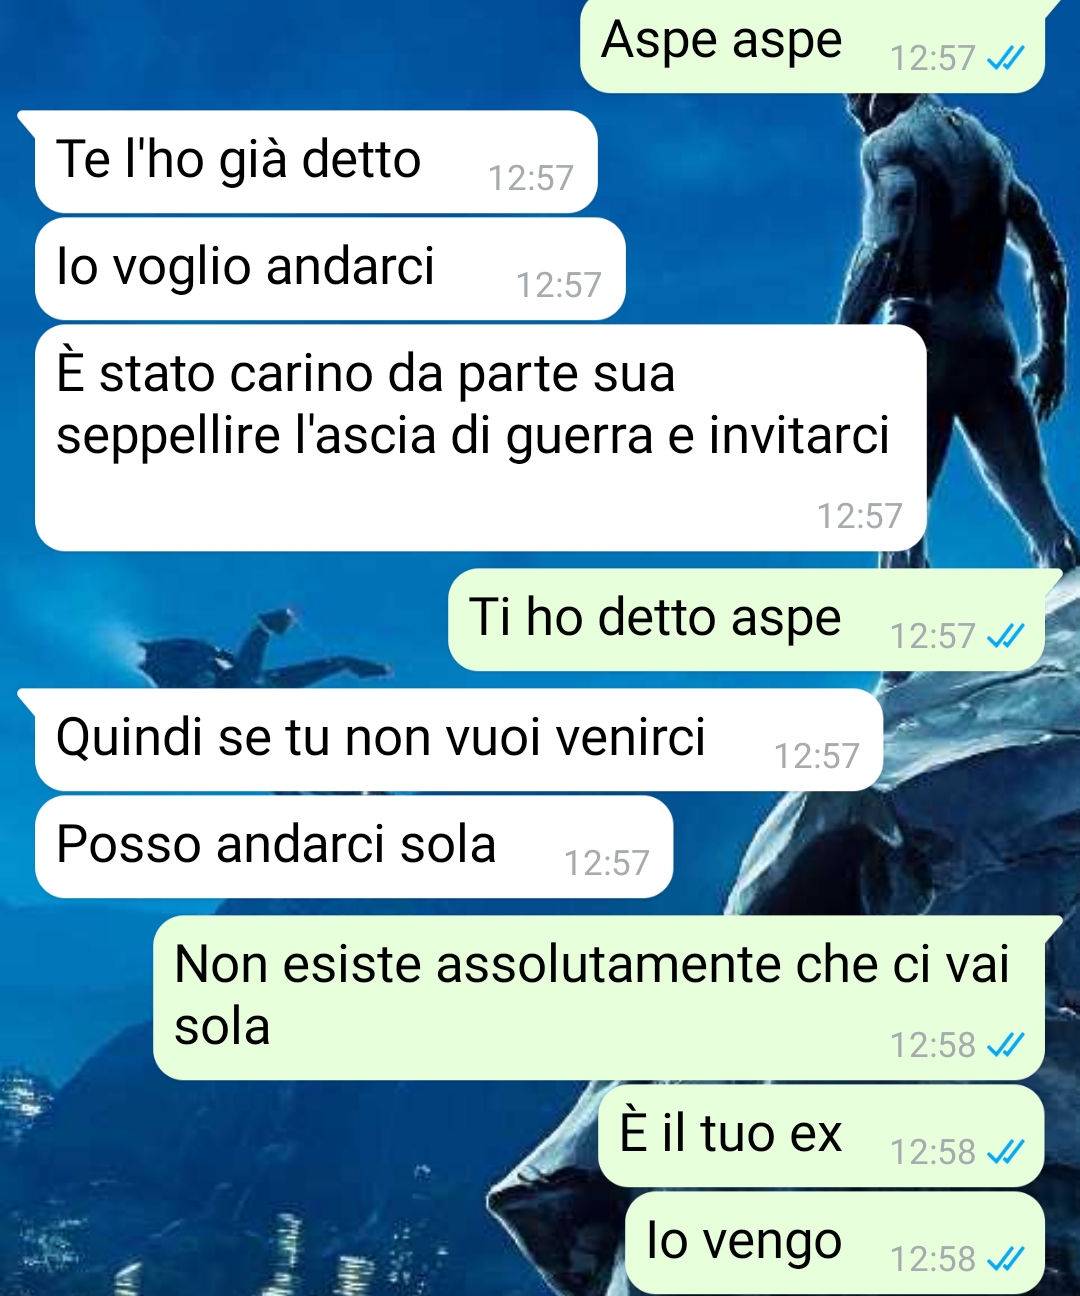Screen dimensions: 1080x1296
Task: Tap 12:57 timestamp on 'Posso andarci sola'
Action: pos(606,862)
